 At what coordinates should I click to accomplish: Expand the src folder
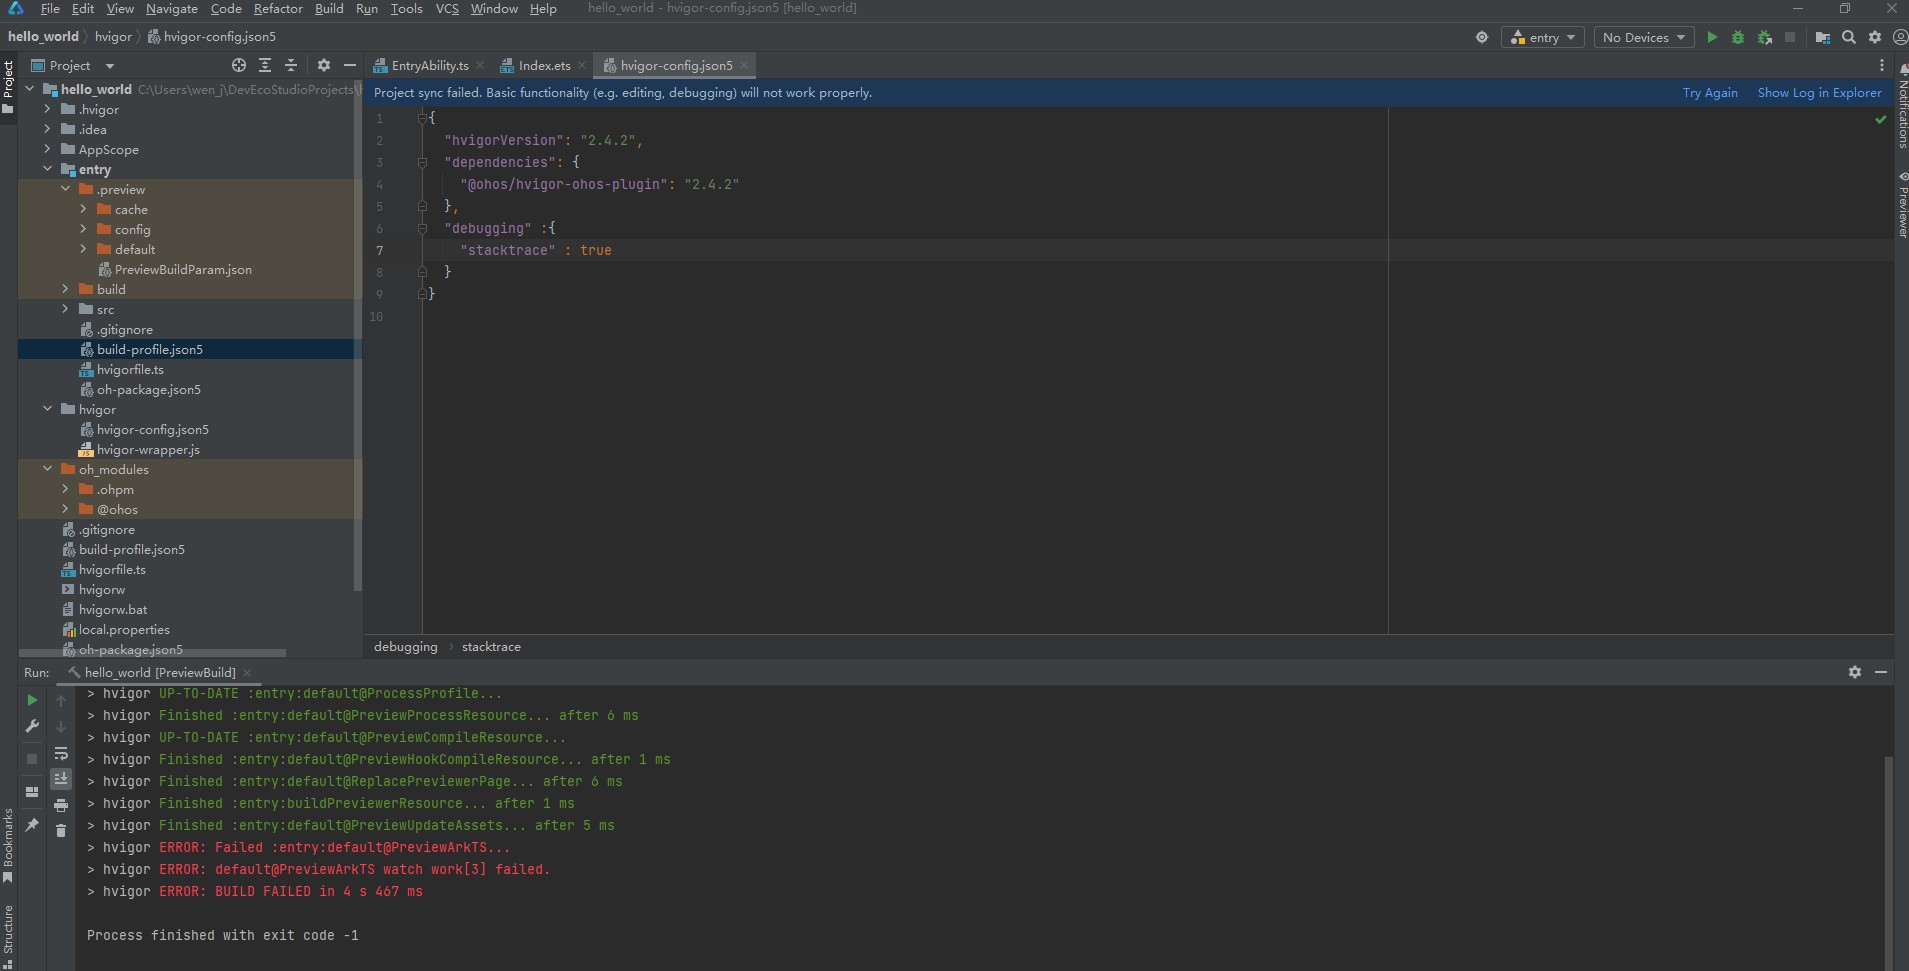pyautogui.click(x=65, y=309)
